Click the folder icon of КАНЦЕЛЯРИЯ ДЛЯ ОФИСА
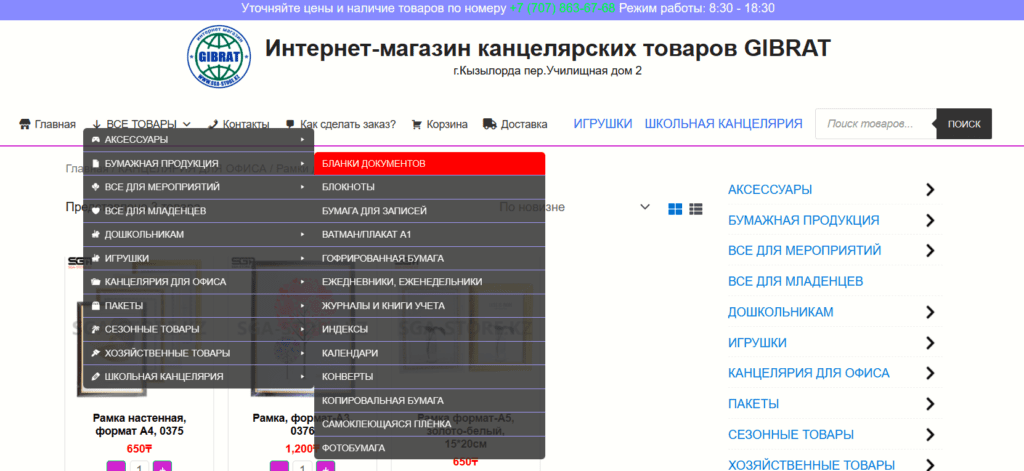1024x471 pixels. coord(95,282)
